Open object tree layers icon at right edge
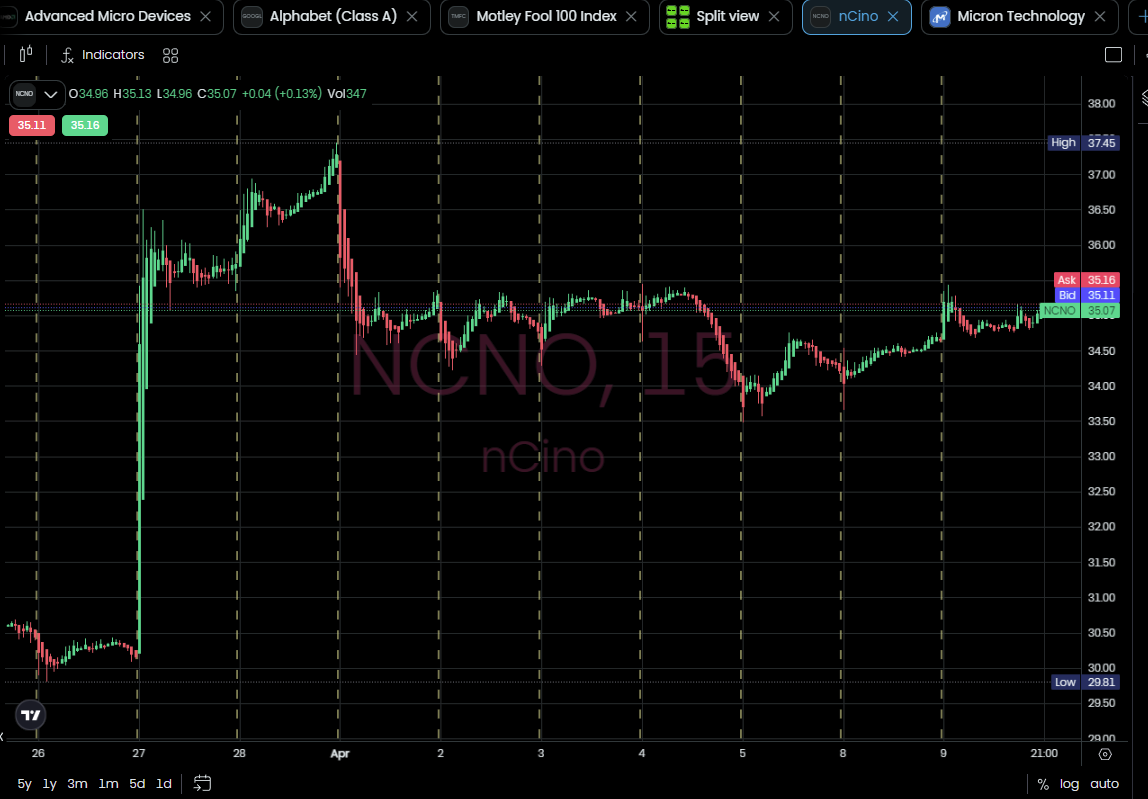 click(1143, 98)
